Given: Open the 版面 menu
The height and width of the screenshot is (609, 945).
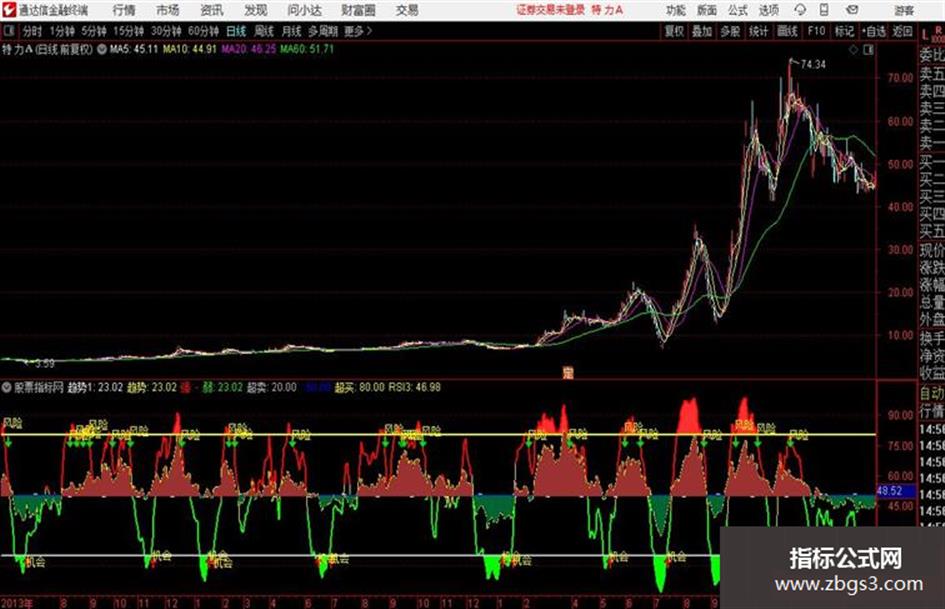Looking at the screenshot, I should click(x=706, y=10).
